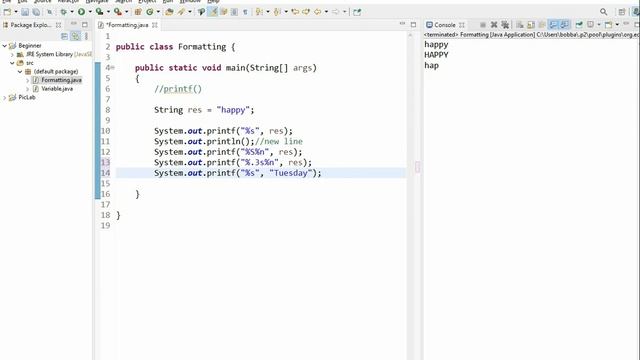This screenshot has height=360, width=640.
Task: Click Collapse All in Package Explorer
Action: [64, 36]
